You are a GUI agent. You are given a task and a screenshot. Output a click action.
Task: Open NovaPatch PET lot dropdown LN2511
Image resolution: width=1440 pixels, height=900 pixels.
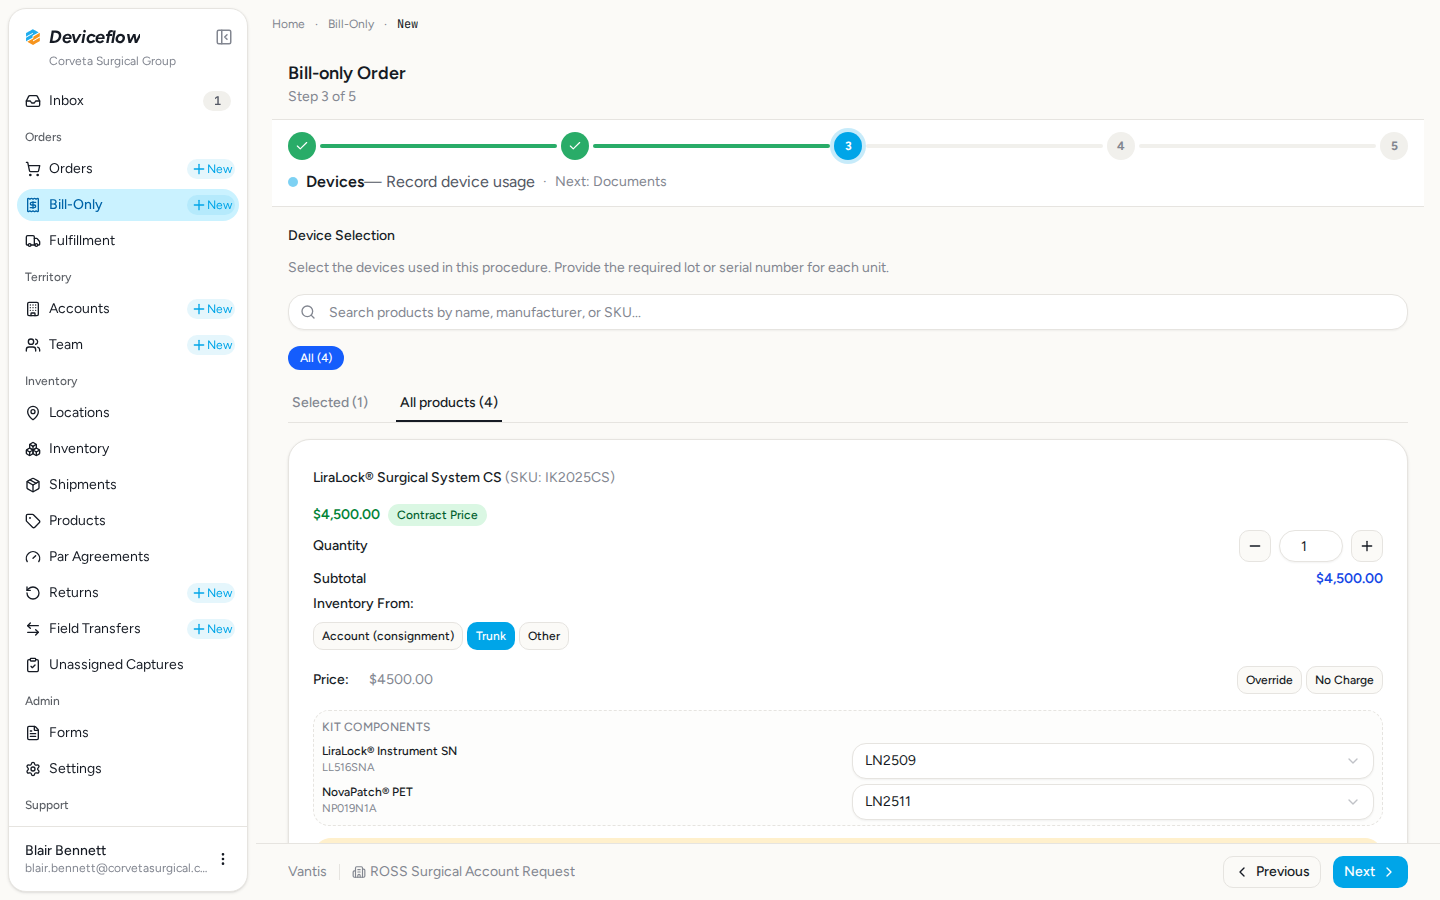pyautogui.click(x=1112, y=802)
